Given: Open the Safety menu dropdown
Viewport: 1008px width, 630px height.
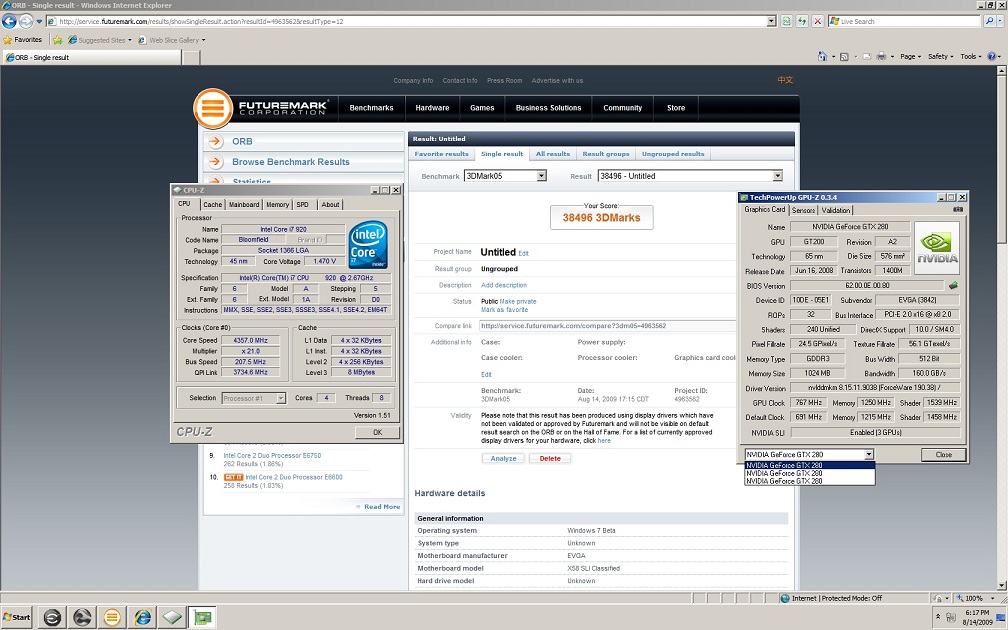Looking at the screenshot, I should tap(940, 57).
